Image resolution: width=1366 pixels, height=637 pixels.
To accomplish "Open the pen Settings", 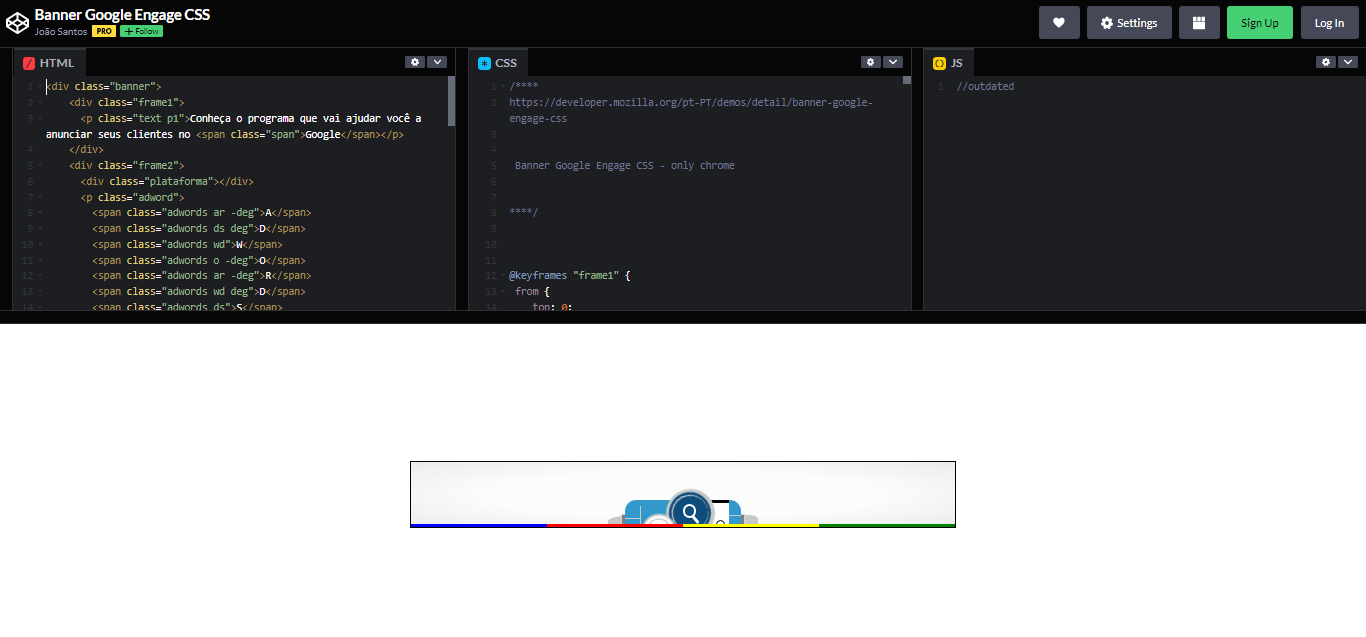I will tap(1129, 22).
